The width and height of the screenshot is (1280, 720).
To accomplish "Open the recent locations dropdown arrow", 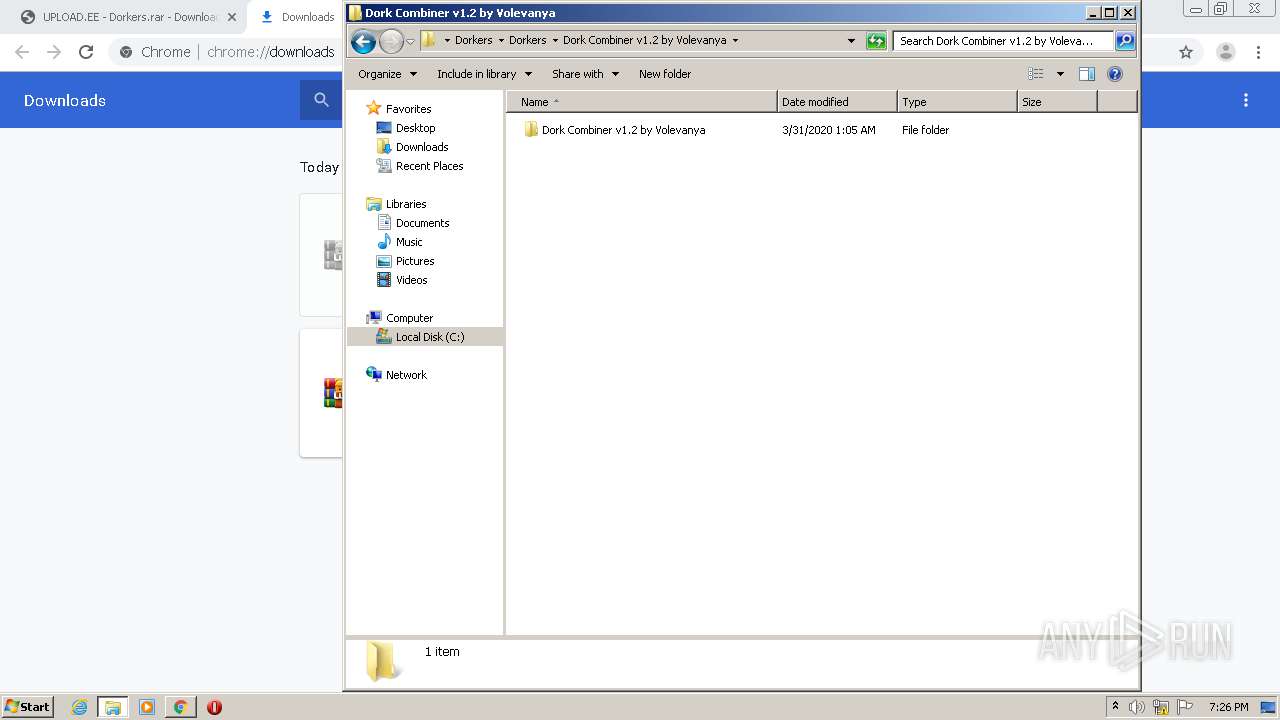I will point(410,41).
